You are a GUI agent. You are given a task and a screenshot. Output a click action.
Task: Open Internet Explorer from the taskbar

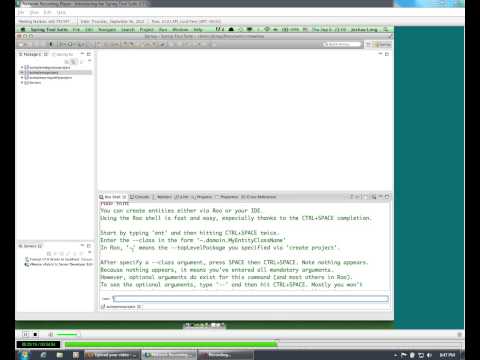[x=44, y=355]
